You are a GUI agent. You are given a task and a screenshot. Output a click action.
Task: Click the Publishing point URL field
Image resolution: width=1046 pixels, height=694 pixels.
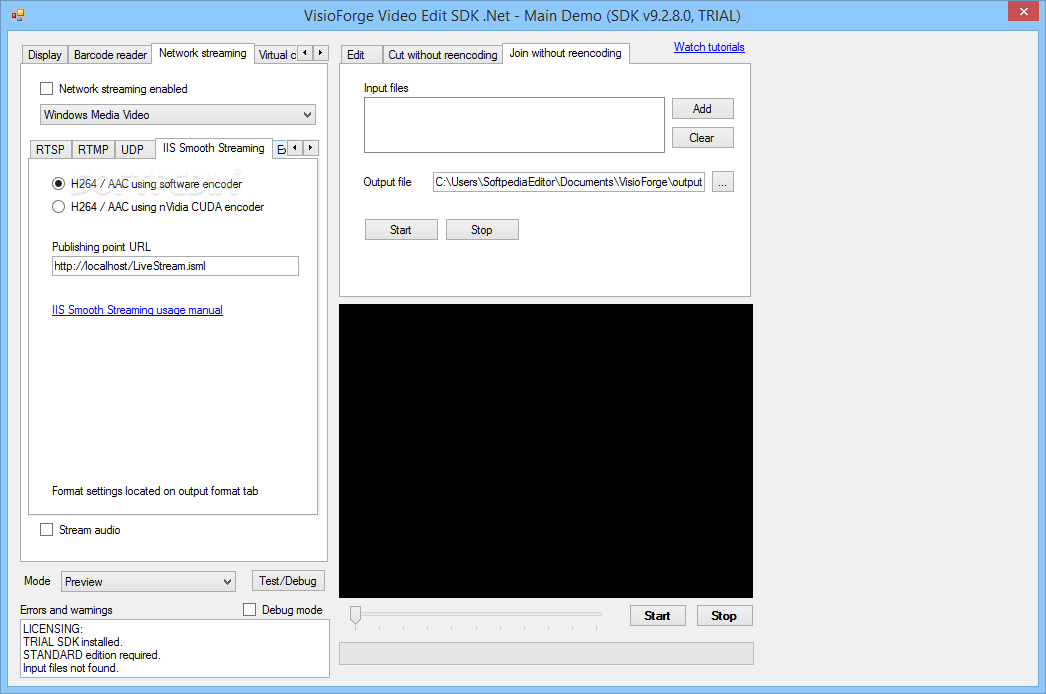coord(175,266)
